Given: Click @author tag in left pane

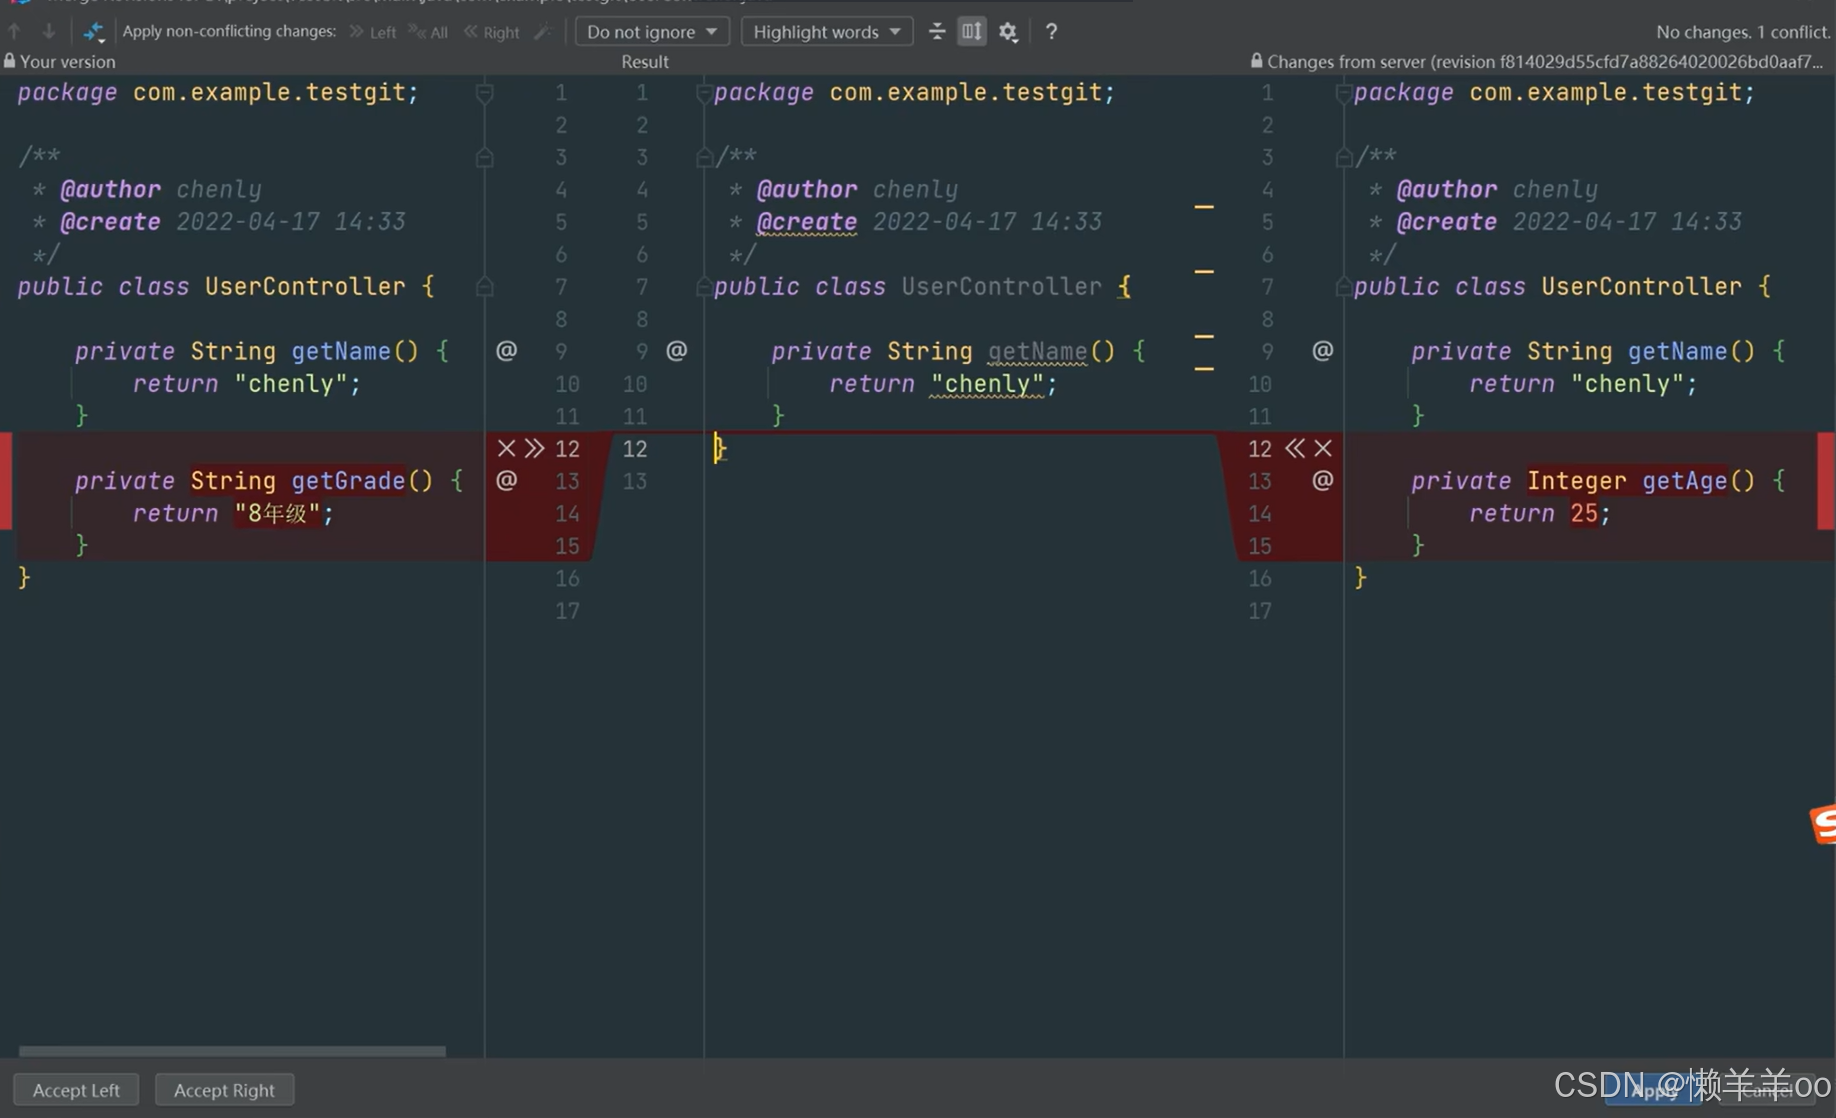Looking at the screenshot, I should (x=109, y=190).
